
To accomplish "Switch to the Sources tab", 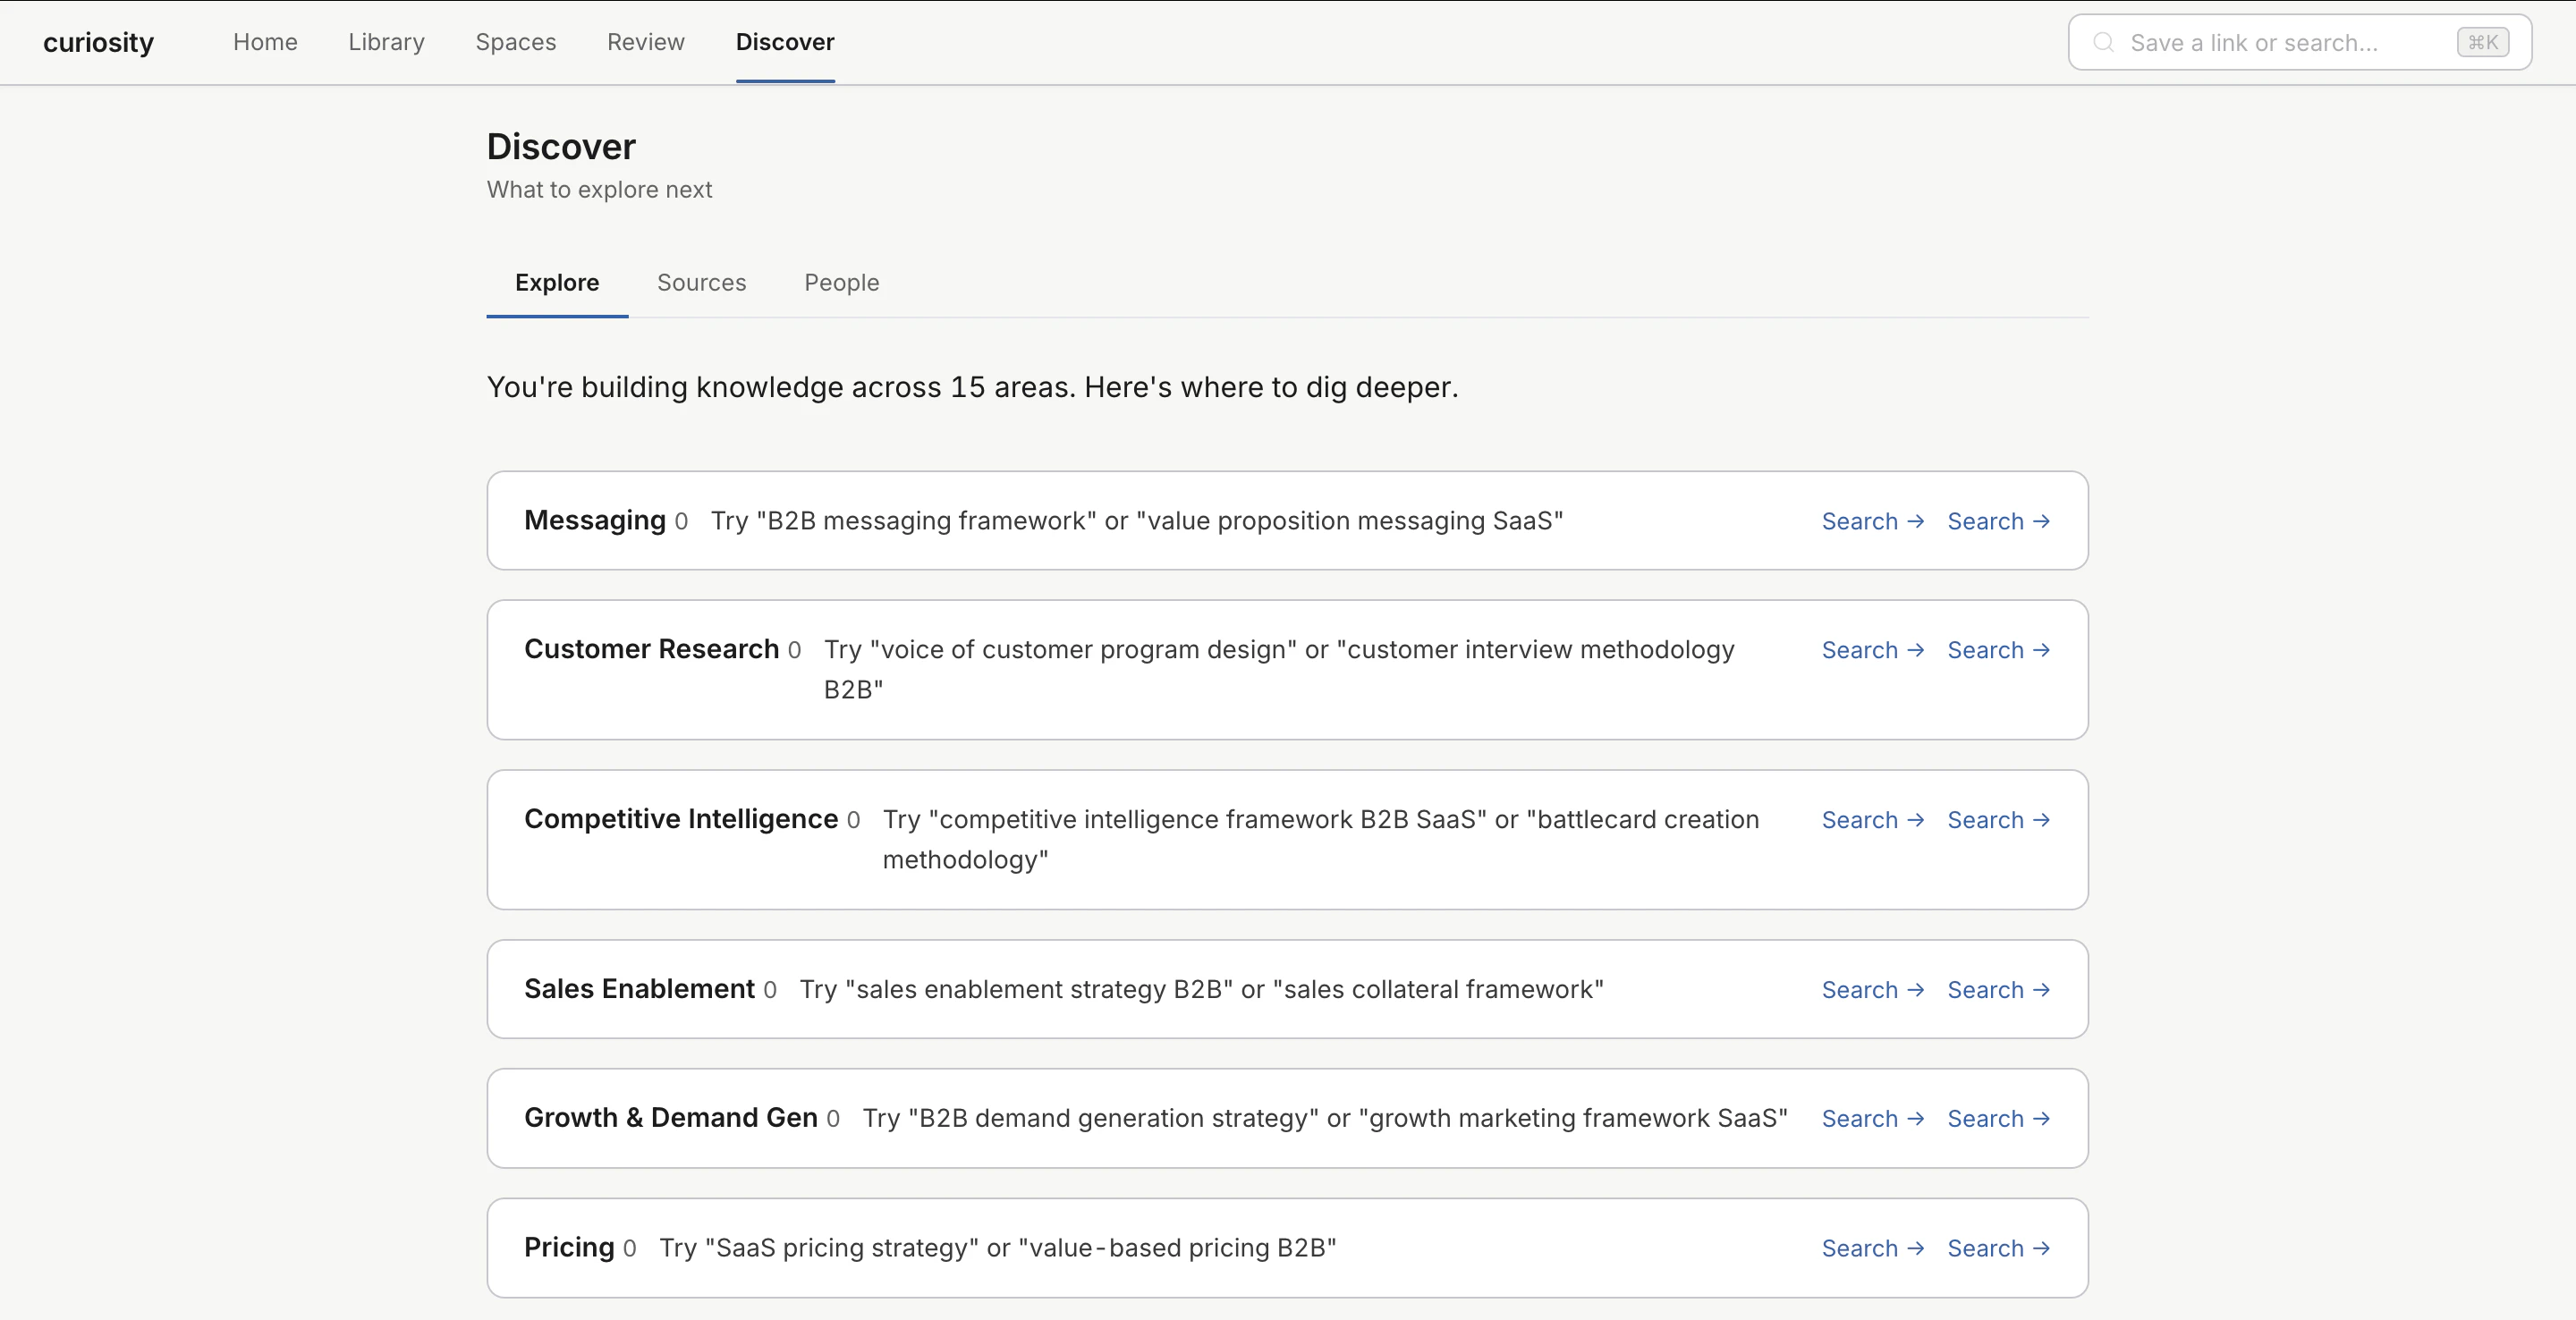I will pyautogui.click(x=701, y=283).
